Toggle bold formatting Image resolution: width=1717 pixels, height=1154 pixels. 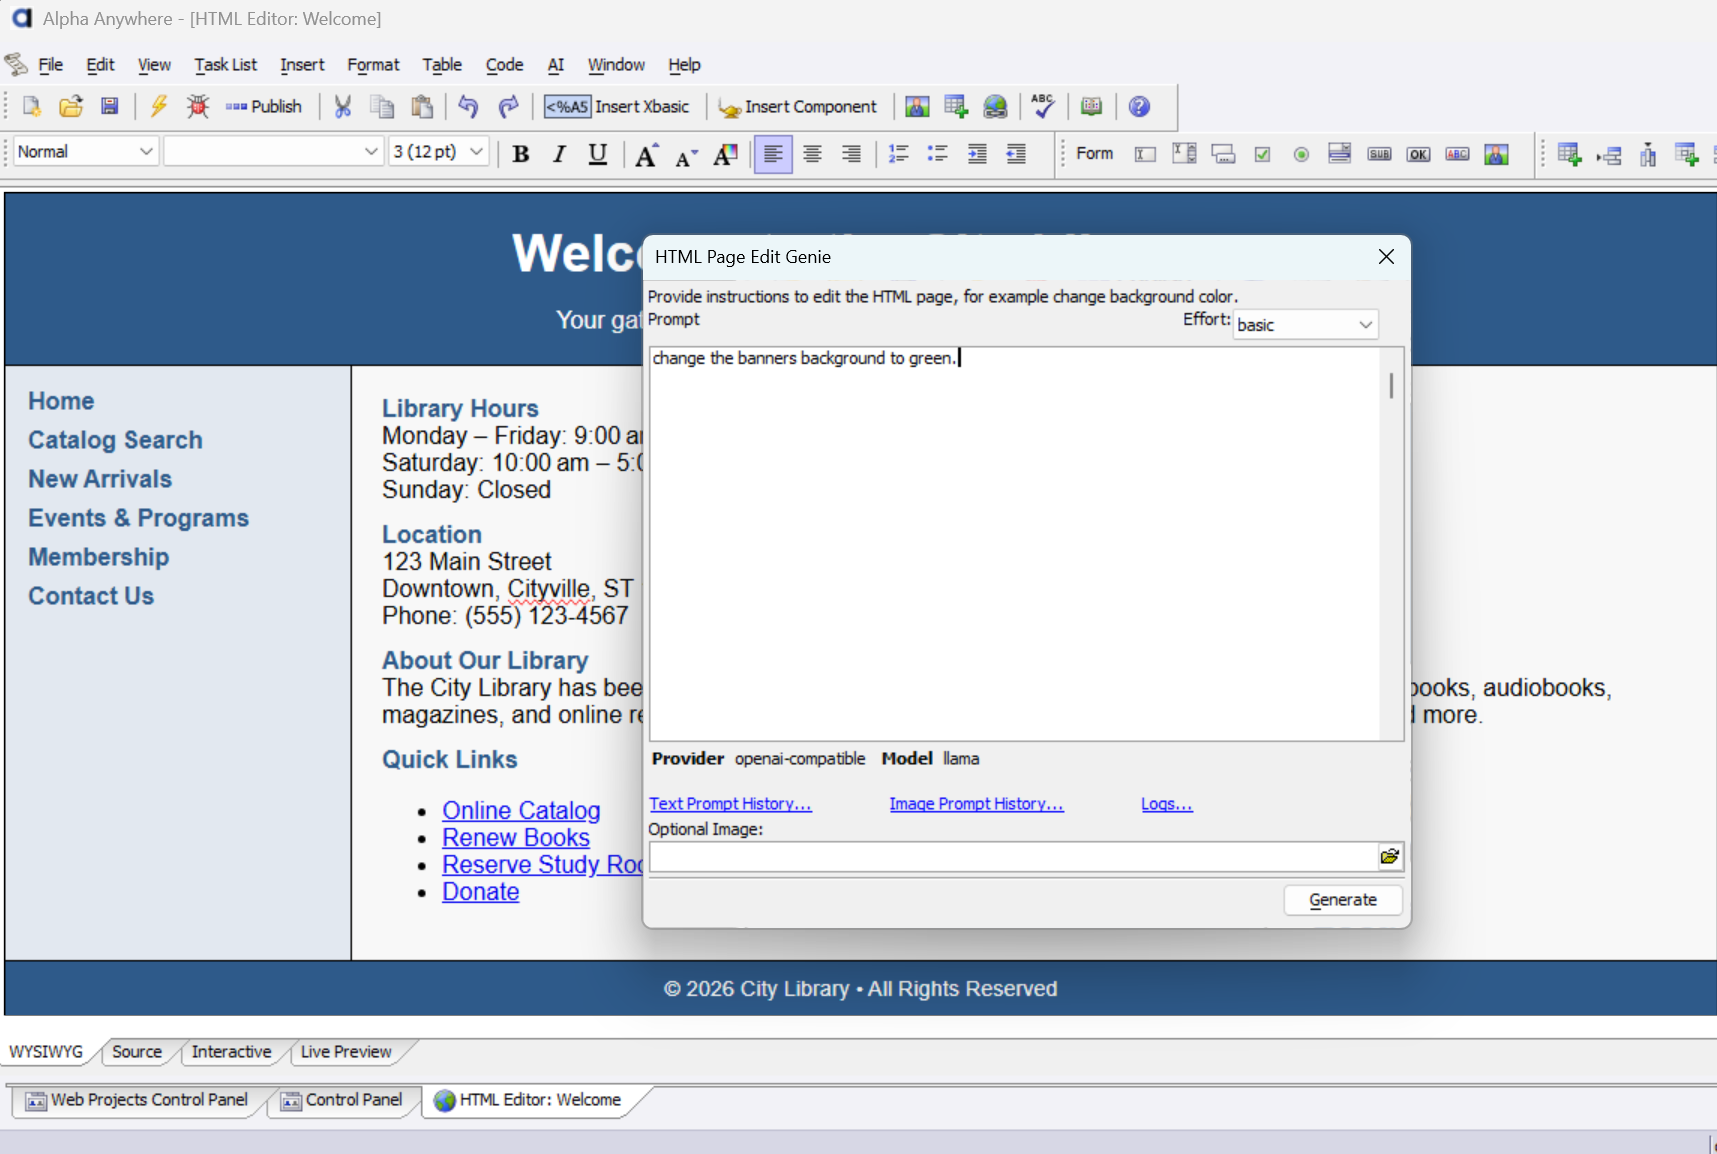coord(520,154)
